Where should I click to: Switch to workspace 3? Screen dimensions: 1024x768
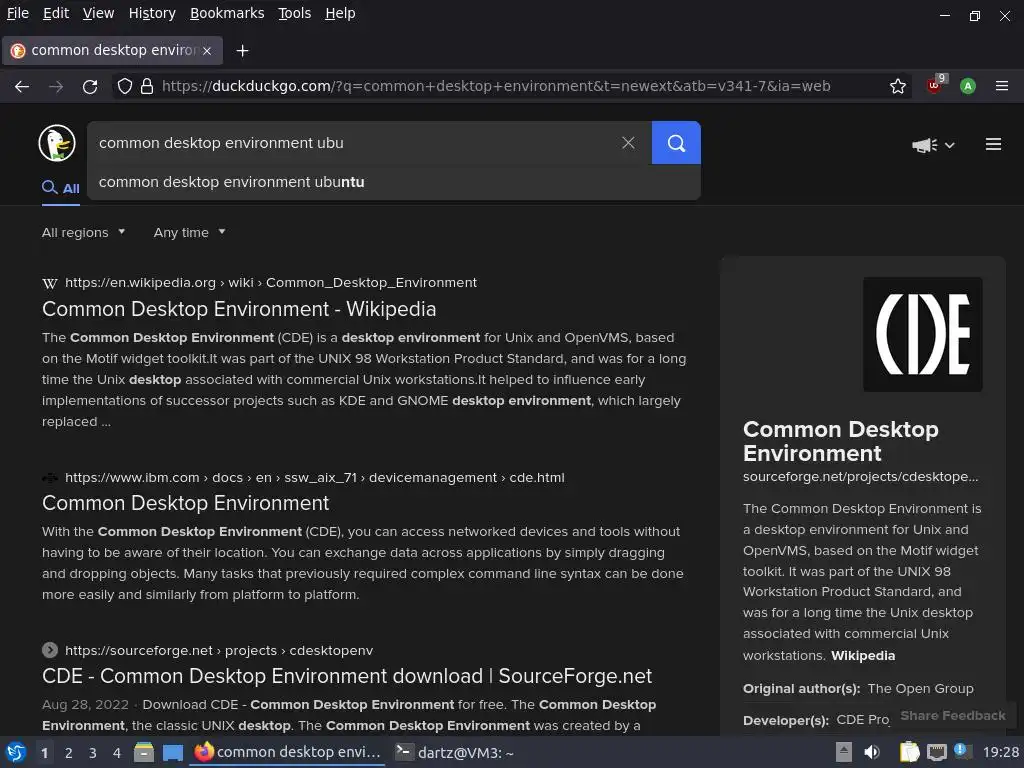click(x=93, y=753)
